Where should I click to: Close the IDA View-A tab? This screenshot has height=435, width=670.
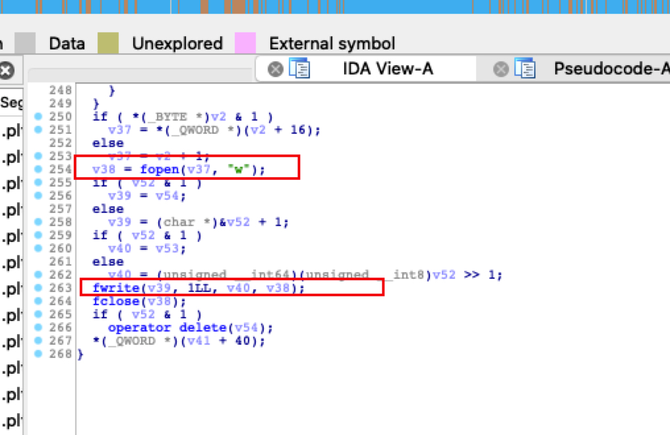tap(274, 69)
